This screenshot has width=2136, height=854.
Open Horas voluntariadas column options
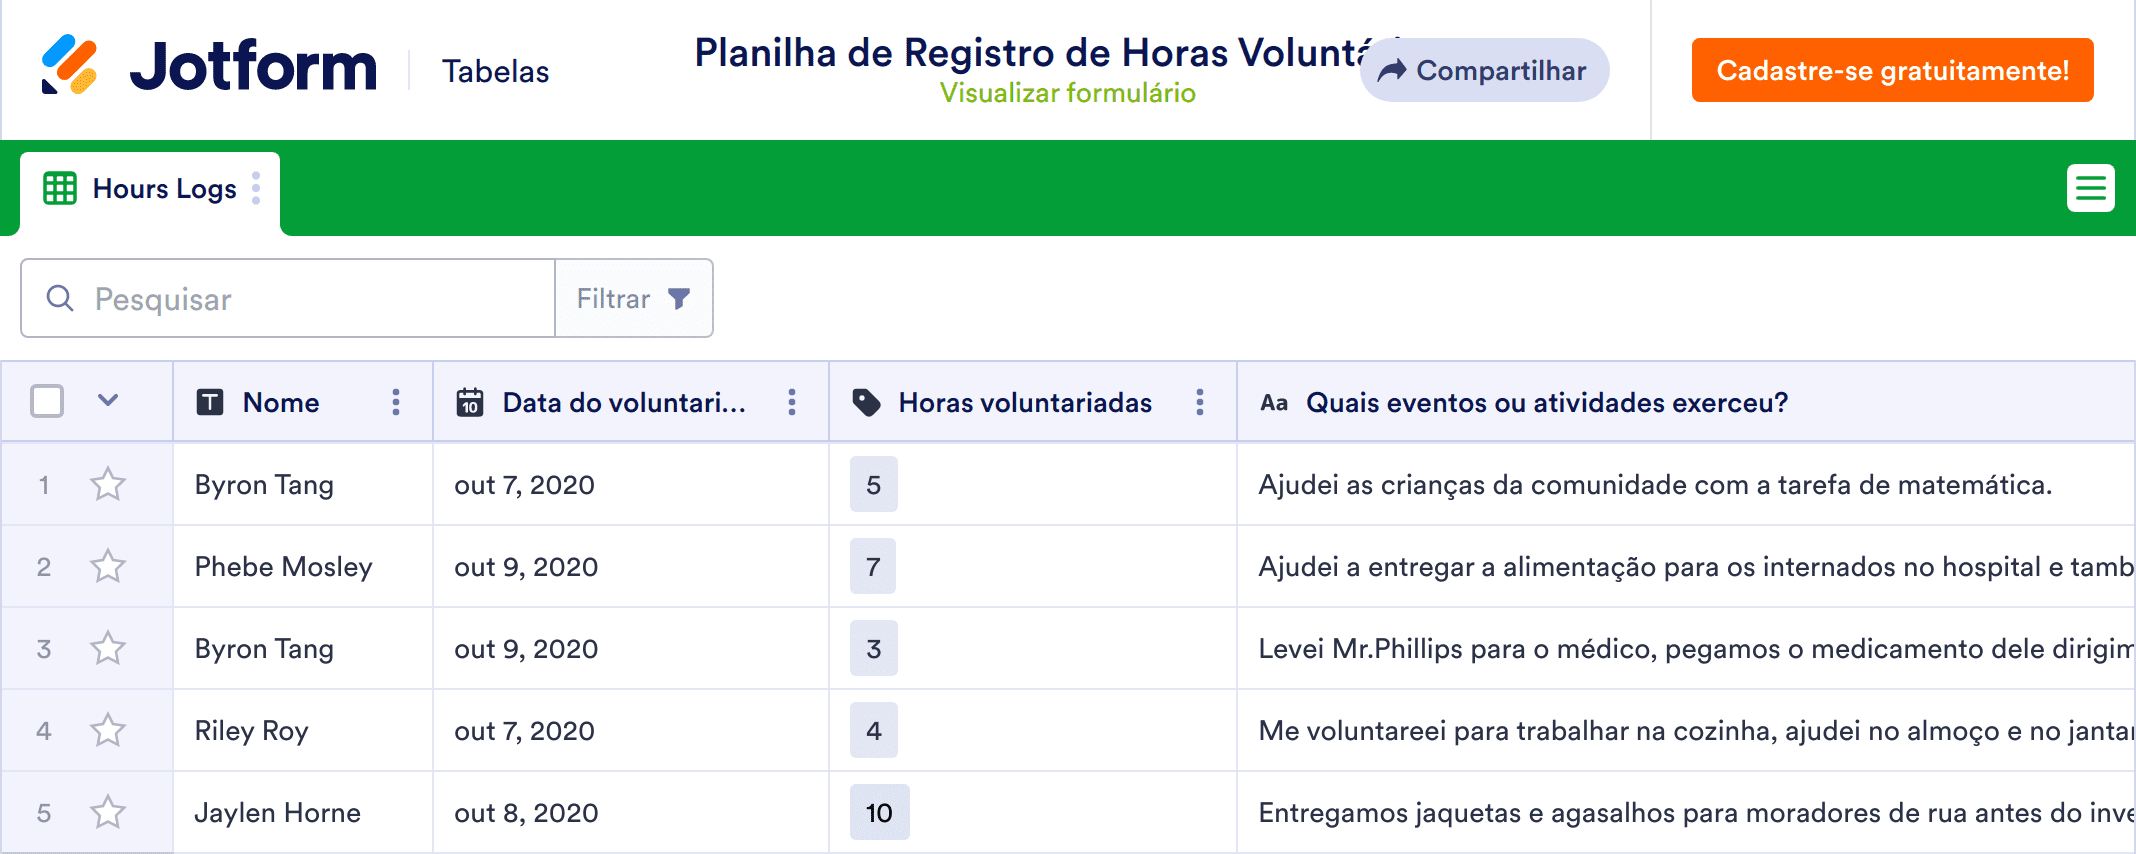pyautogui.click(x=1200, y=402)
